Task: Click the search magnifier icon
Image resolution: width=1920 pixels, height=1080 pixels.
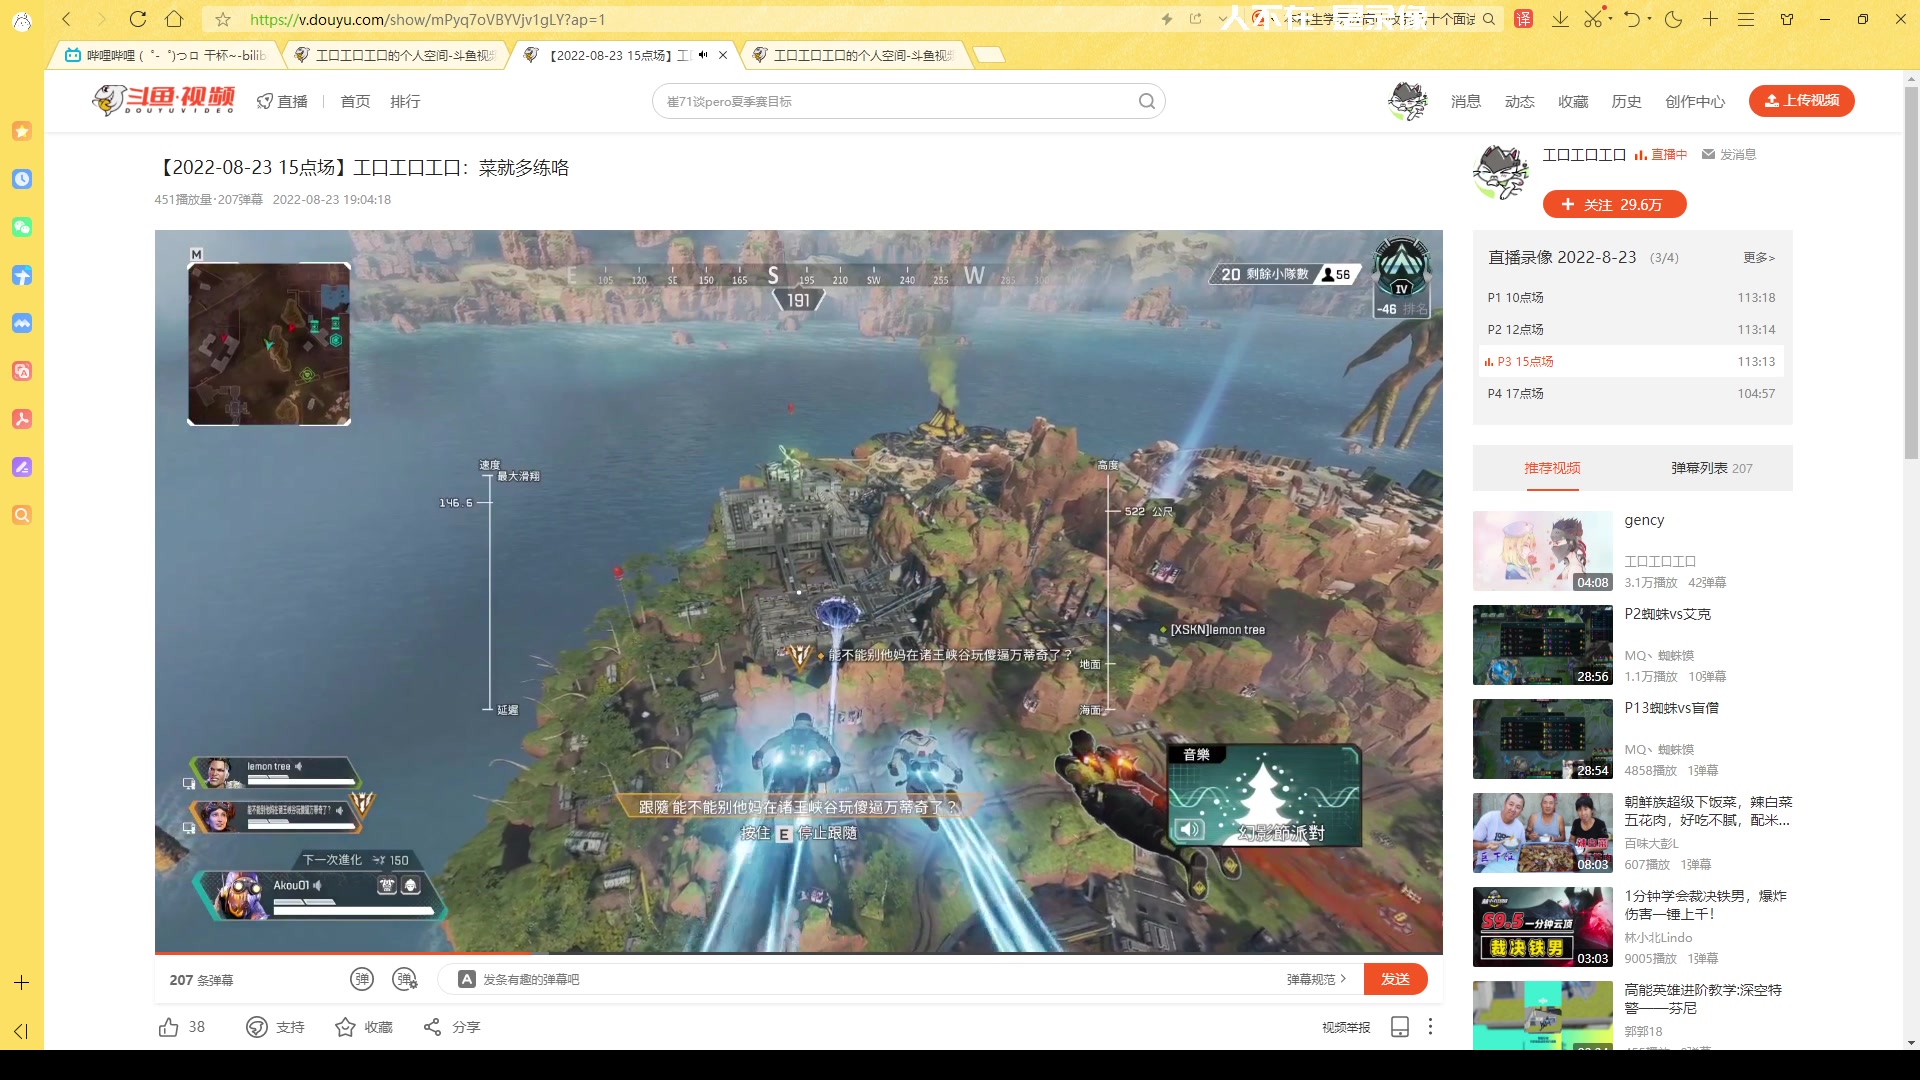Action: (1146, 101)
